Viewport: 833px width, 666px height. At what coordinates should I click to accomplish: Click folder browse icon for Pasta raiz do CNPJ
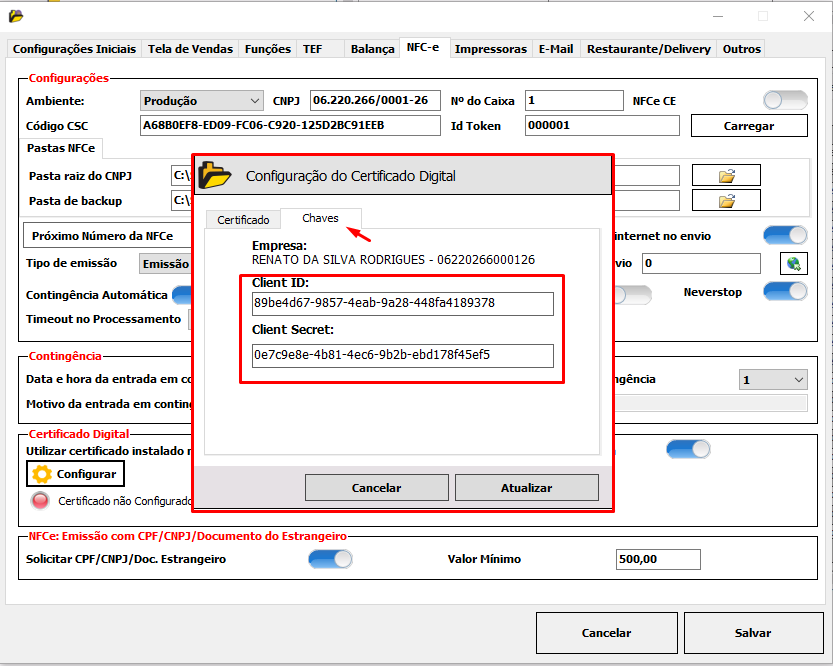pyautogui.click(x=726, y=176)
